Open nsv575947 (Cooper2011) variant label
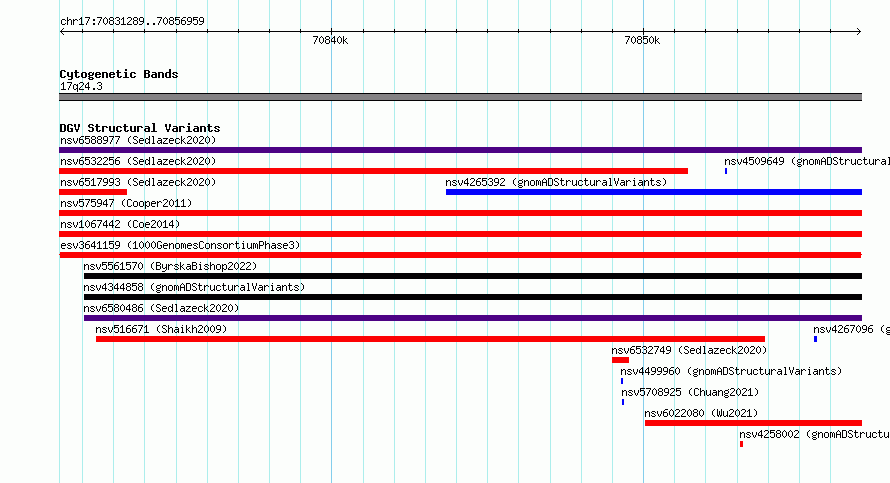Screen dimensions: 890x483 pyautogui.click(x=126, y=203)
